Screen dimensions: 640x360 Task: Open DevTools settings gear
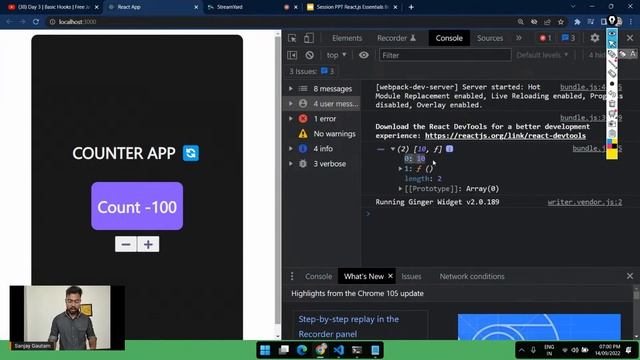[595, 38]
